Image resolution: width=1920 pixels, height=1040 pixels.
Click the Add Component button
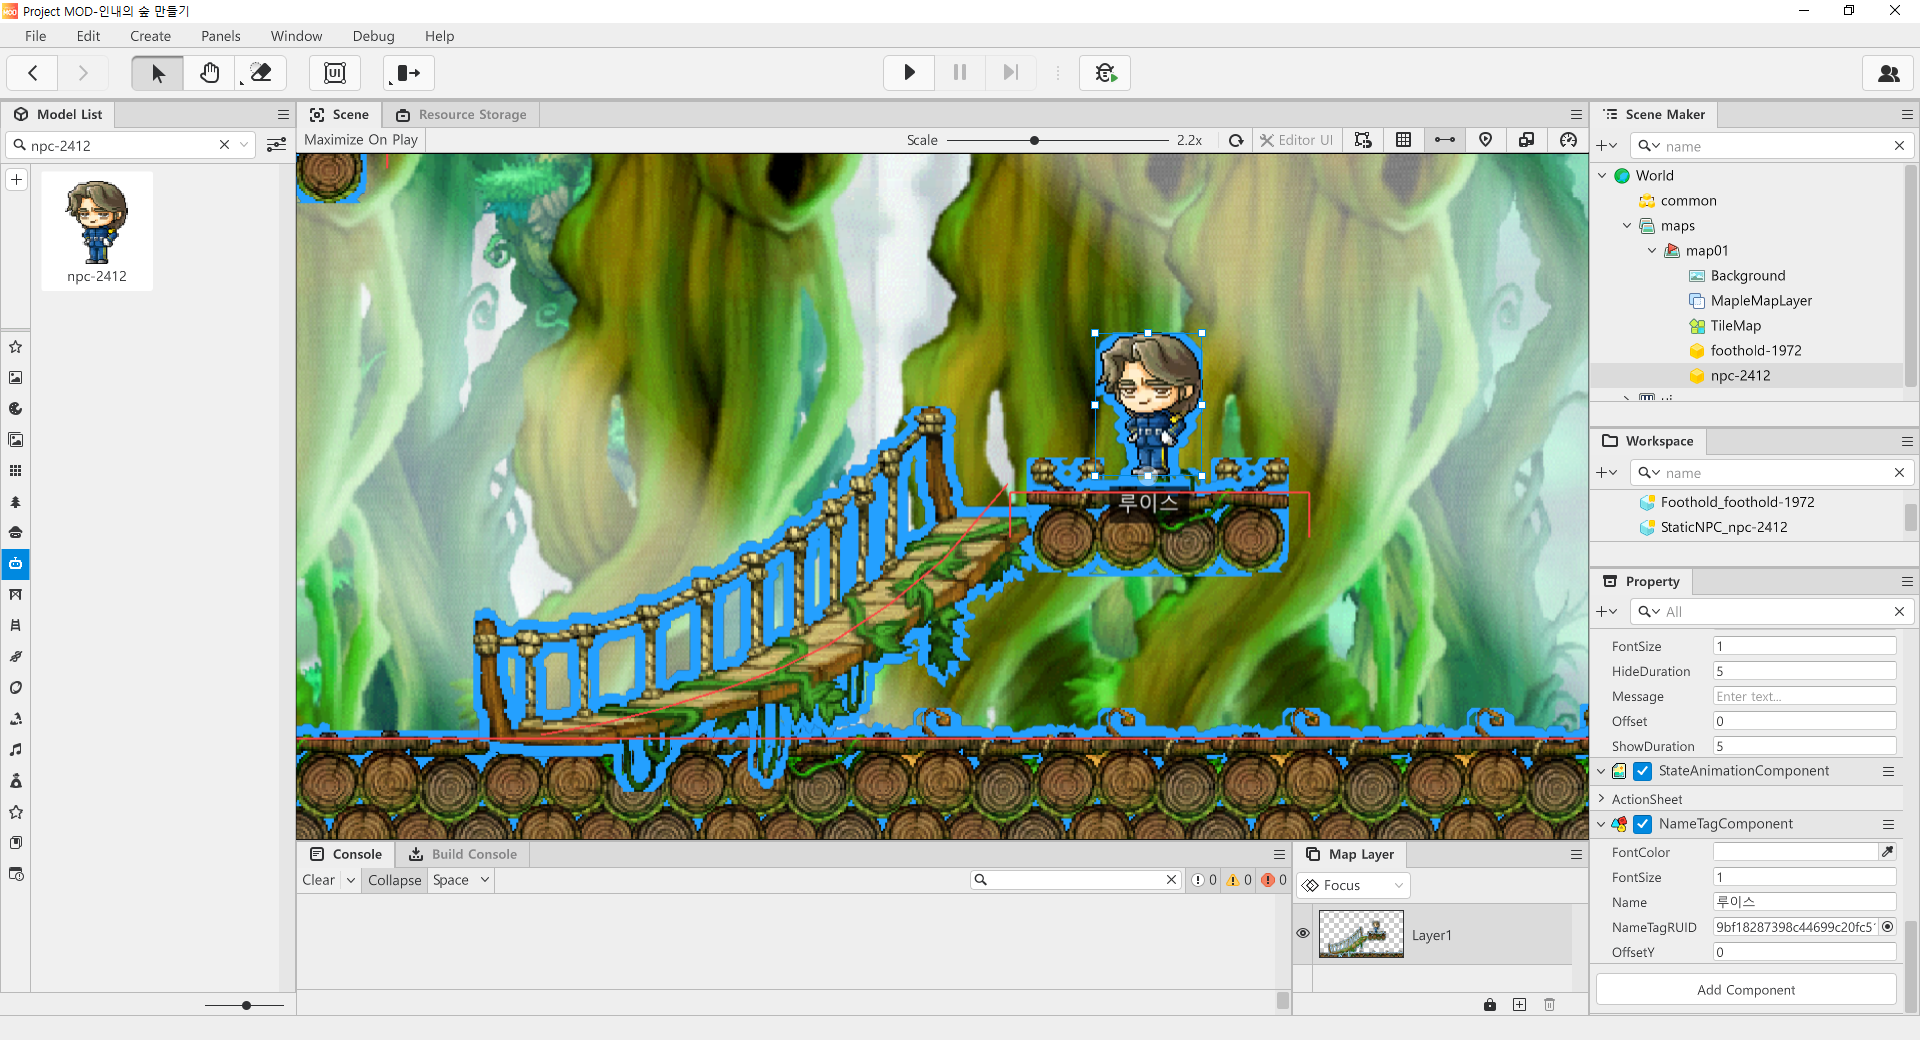click(1746, 990)
